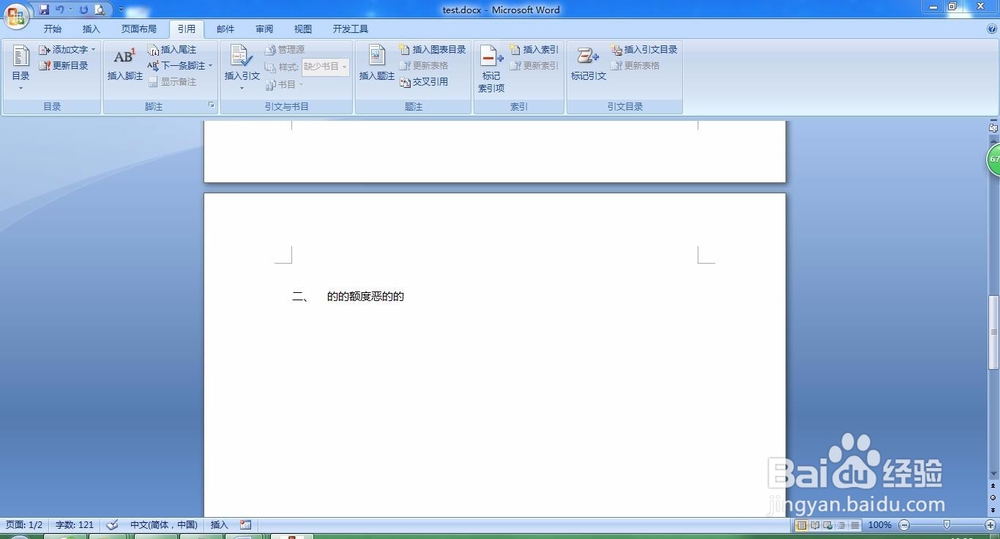
Task: Click the proofing check icon in status bar
Action: [x=112, y=525]
